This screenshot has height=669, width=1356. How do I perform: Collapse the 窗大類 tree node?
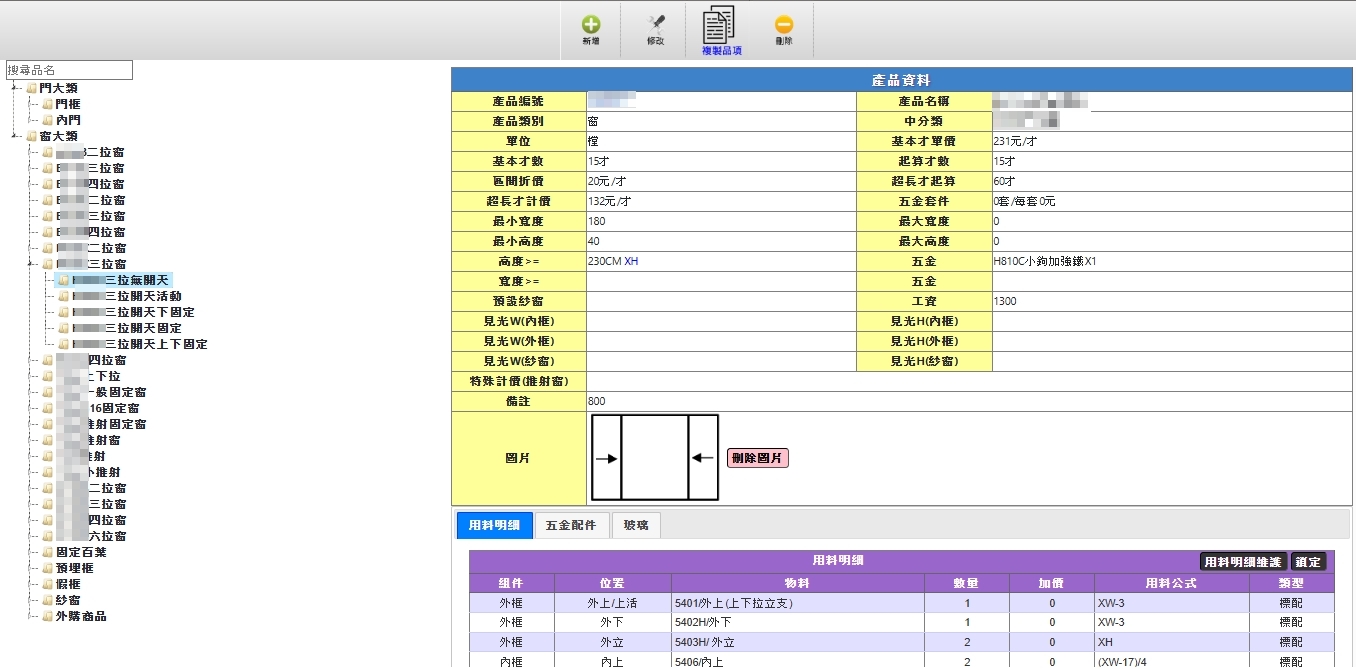(15, 136)
